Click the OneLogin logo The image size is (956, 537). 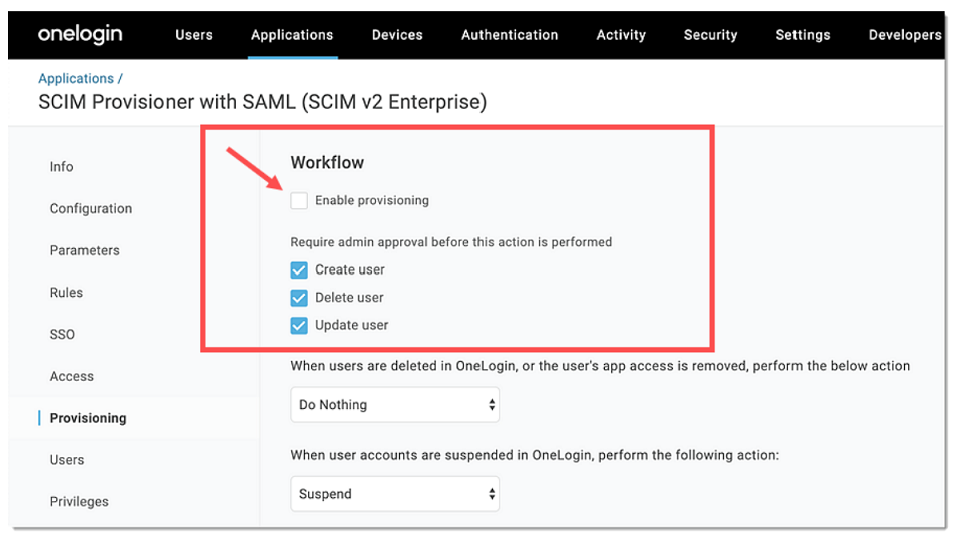pos(80,35)
